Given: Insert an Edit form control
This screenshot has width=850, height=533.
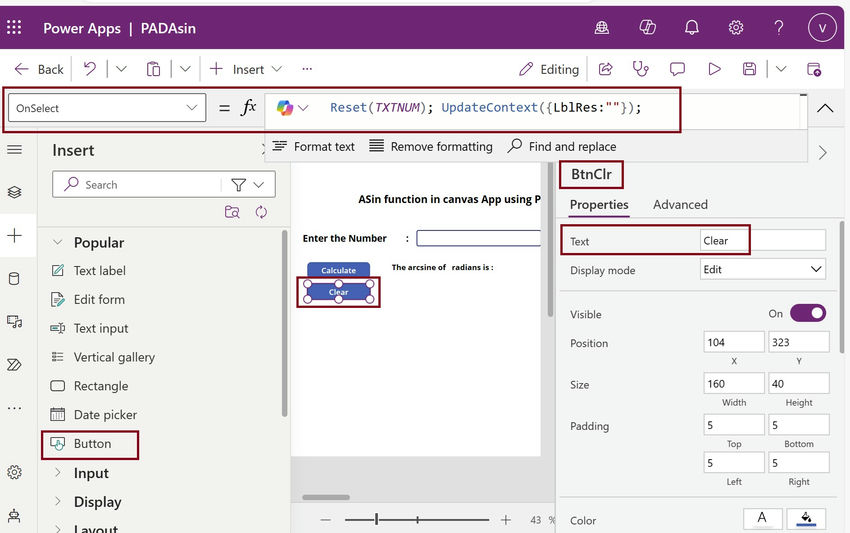Looking at the screenshot, I should coord(87,299).
